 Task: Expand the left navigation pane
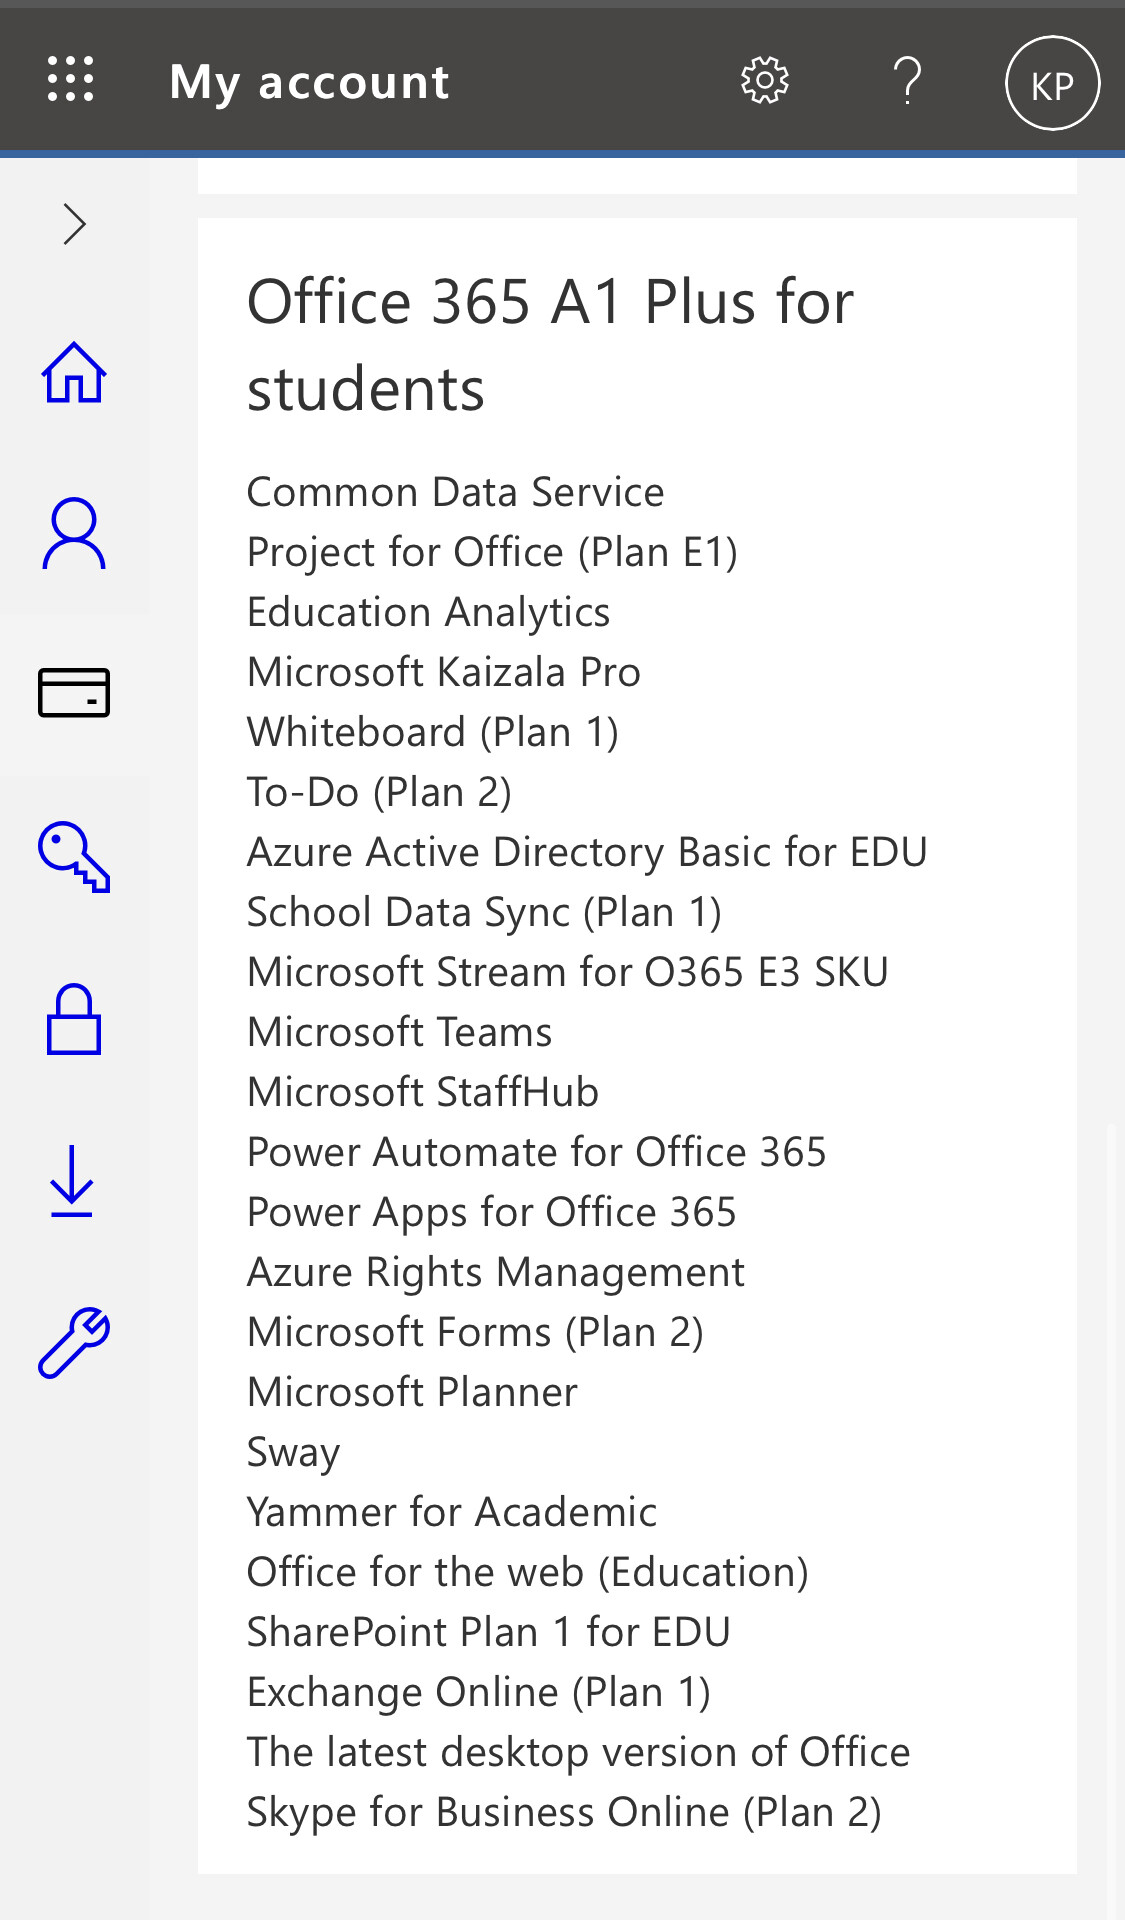(74, 224)
